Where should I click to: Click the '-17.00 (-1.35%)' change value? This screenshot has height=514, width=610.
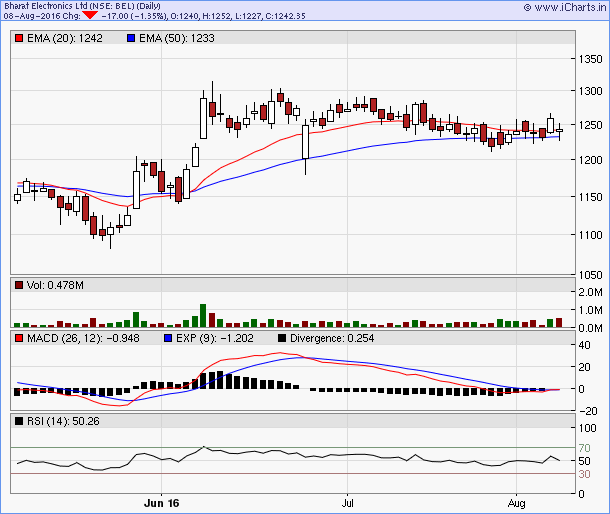135,16
